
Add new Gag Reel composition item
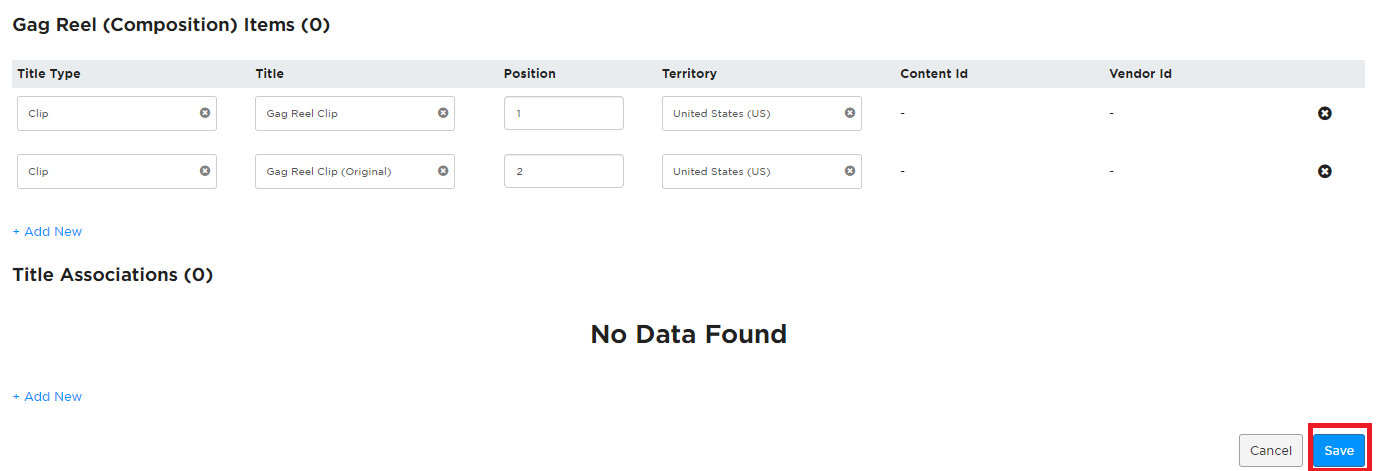(47, 231)
